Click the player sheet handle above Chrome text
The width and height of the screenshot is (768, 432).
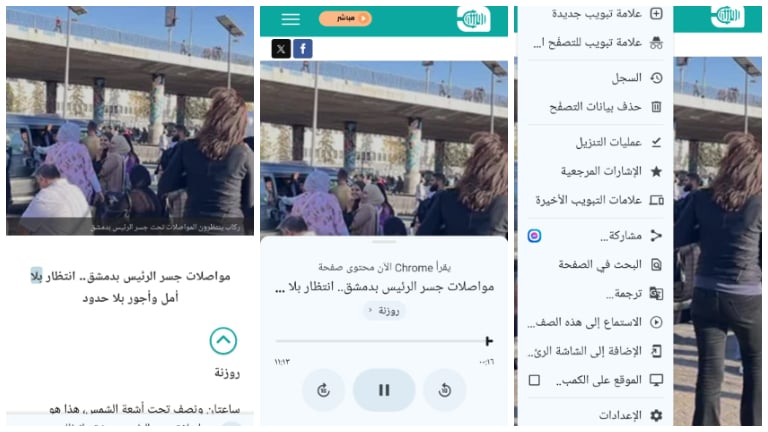384,241
